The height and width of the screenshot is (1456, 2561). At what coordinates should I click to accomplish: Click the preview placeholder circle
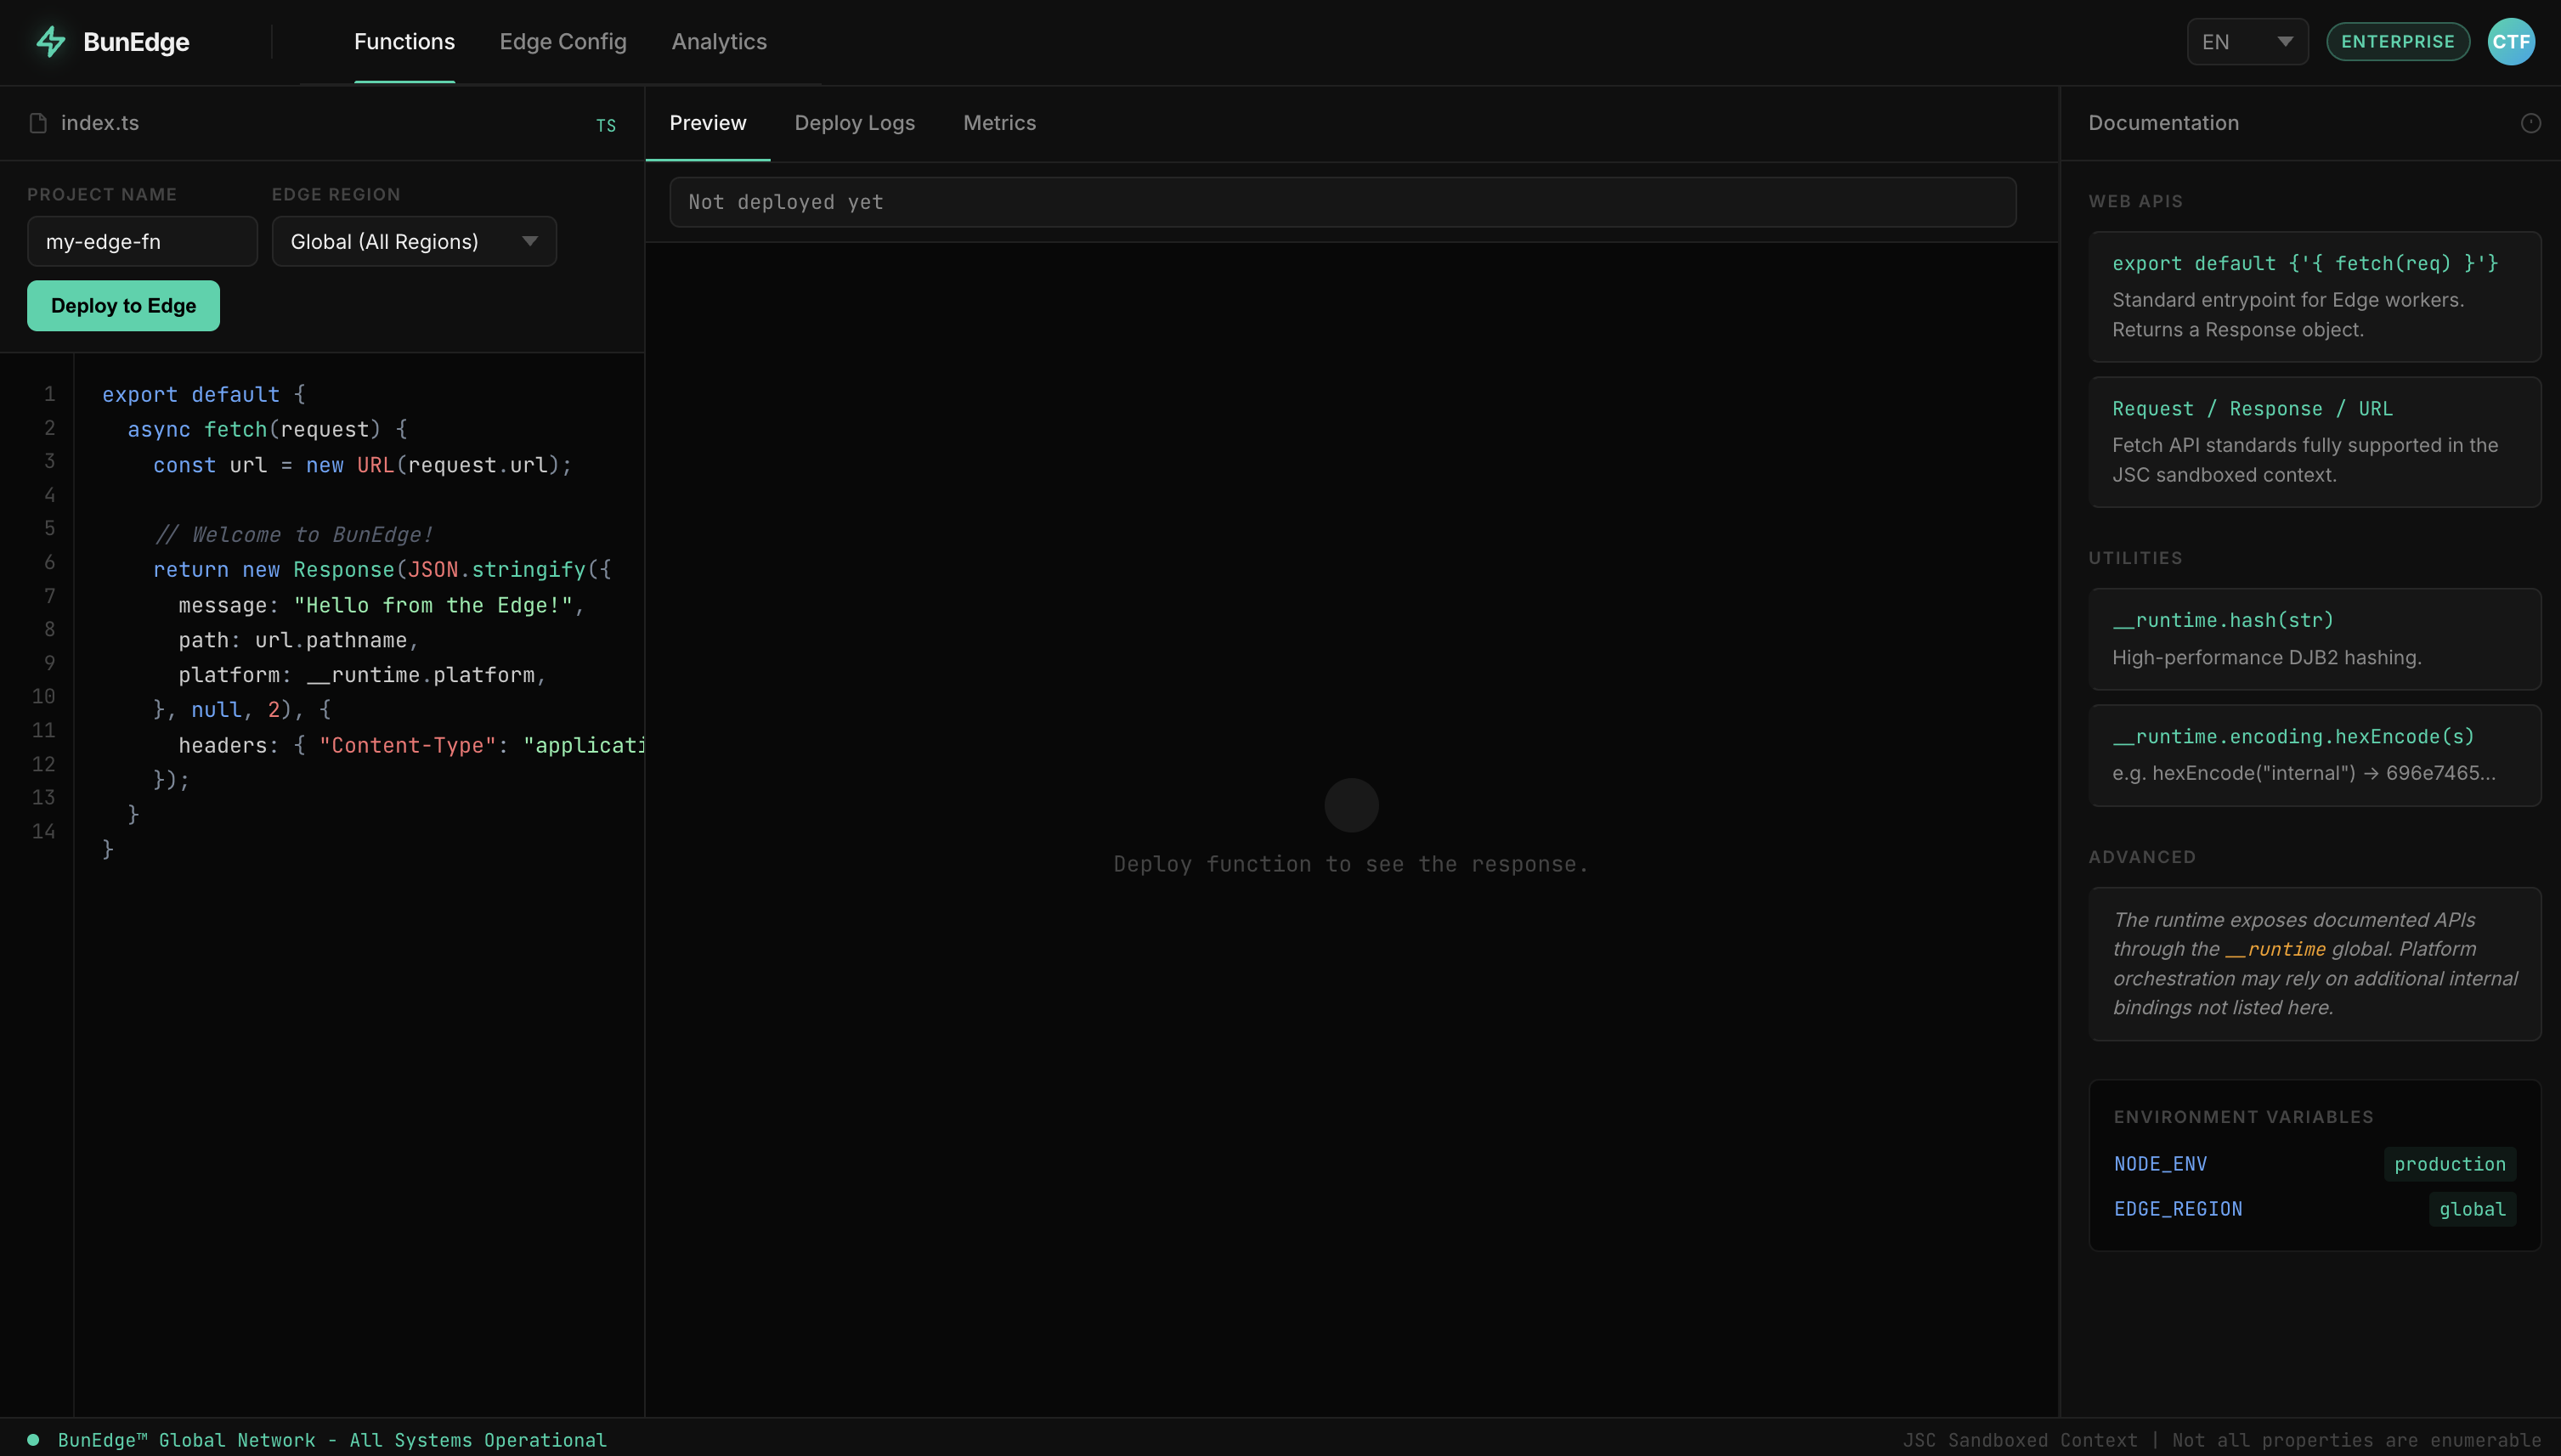pos(1351,805)
